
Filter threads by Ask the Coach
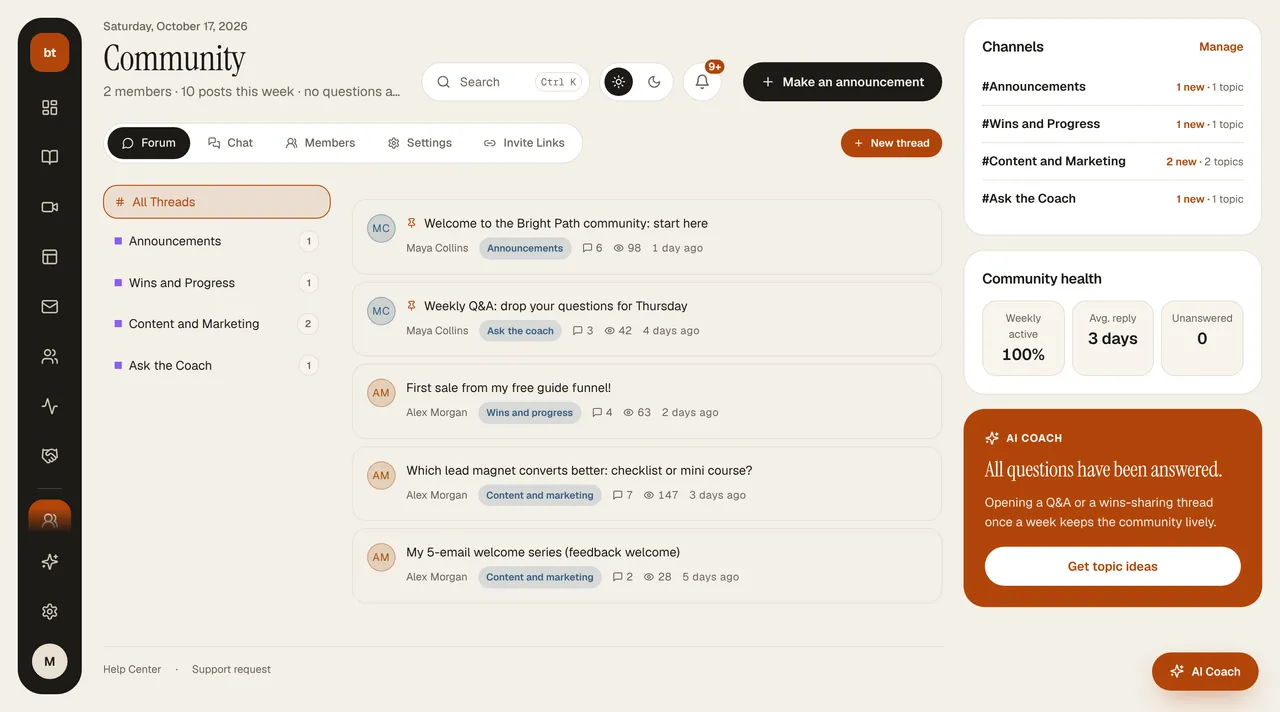217,366
